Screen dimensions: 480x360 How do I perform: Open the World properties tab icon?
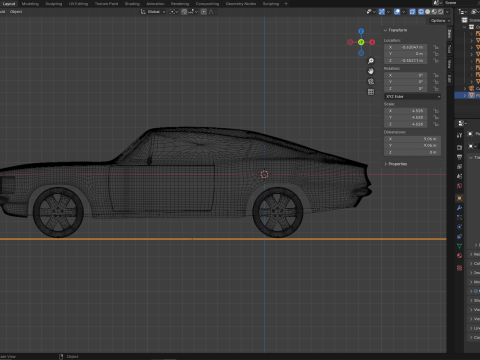[x=459, y=186]
